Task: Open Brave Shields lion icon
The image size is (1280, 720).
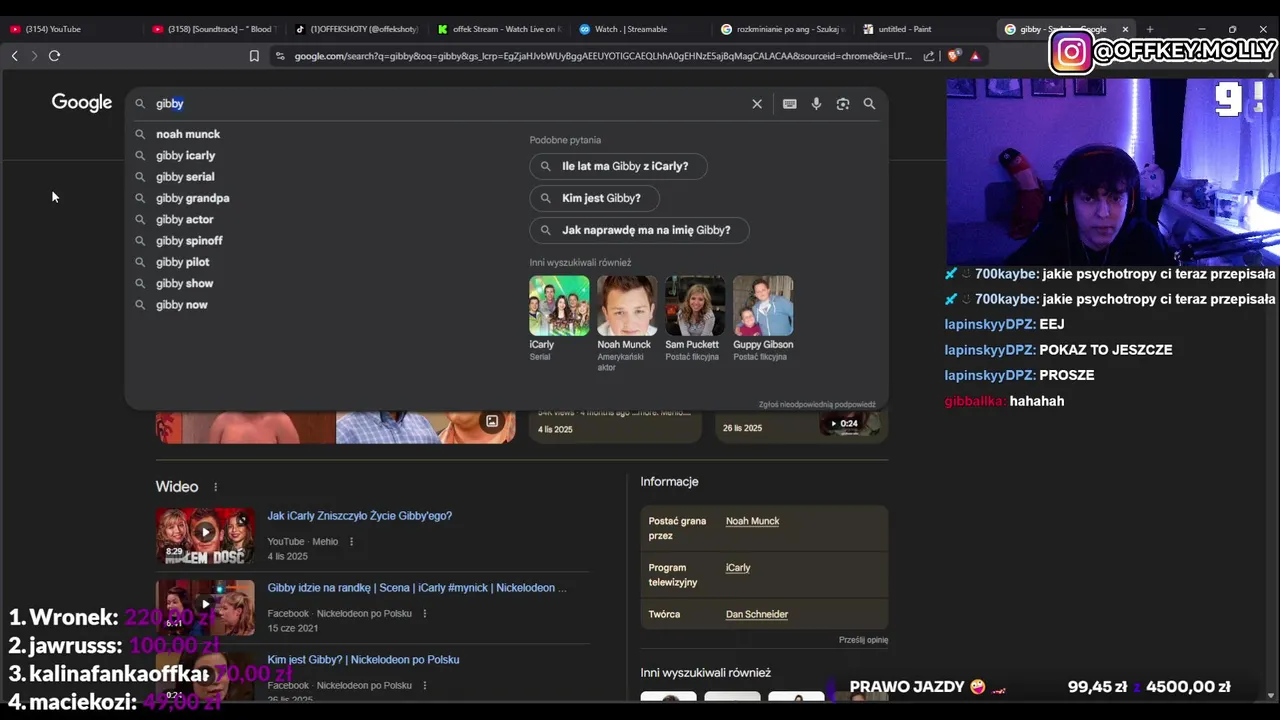Action: tap(953, 56)
